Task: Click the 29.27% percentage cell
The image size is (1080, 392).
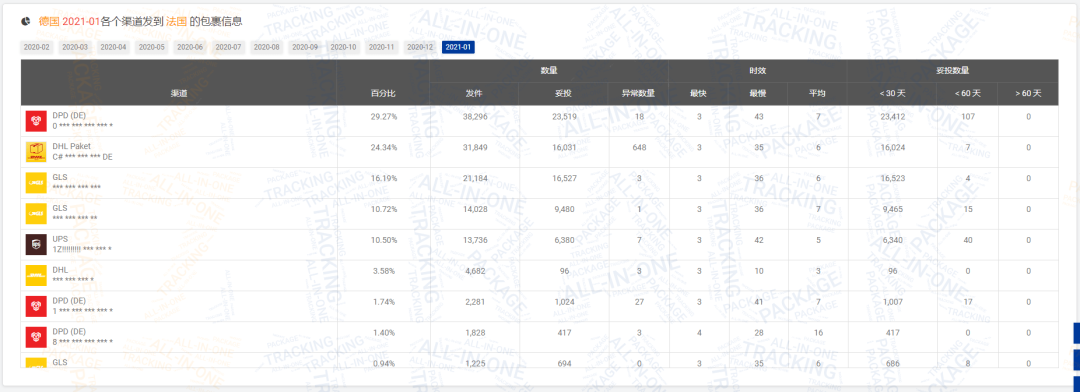Action: click(x=384, y=117)
